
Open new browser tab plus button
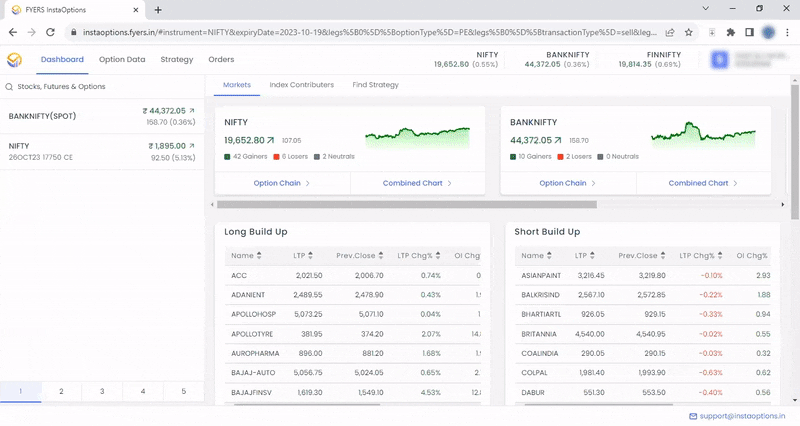click(x=158, y=10)
